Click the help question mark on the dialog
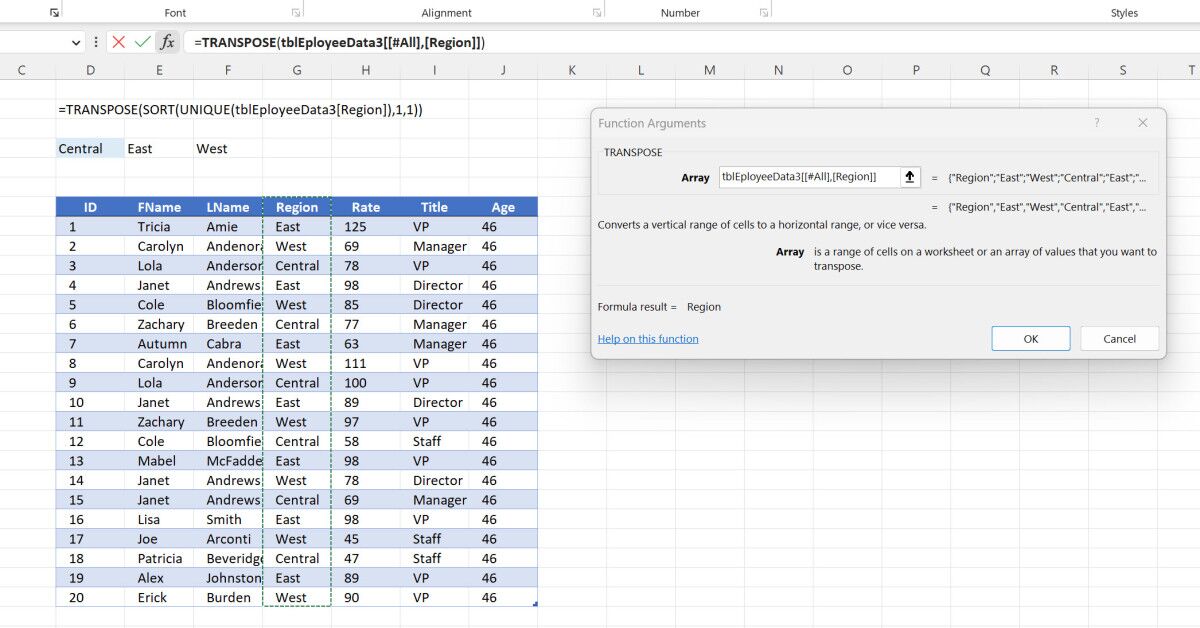Image resolution: width=1200 pixels, height=628 pixels. (x=1097, y=122)
